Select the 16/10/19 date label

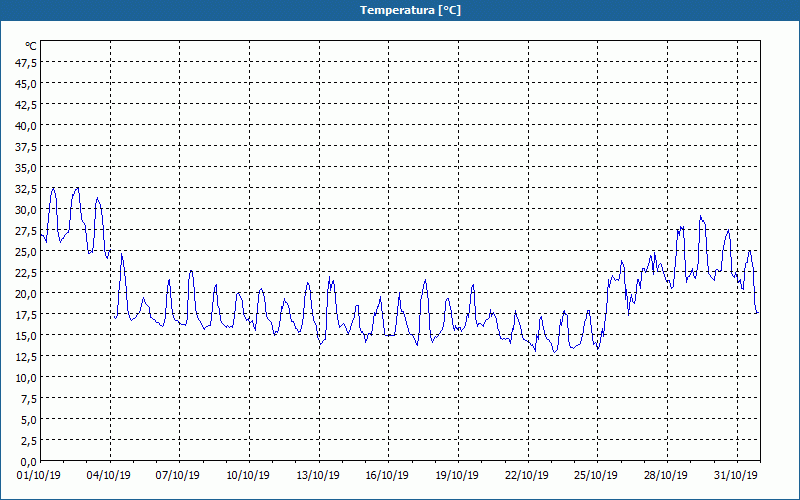(387, 475)
